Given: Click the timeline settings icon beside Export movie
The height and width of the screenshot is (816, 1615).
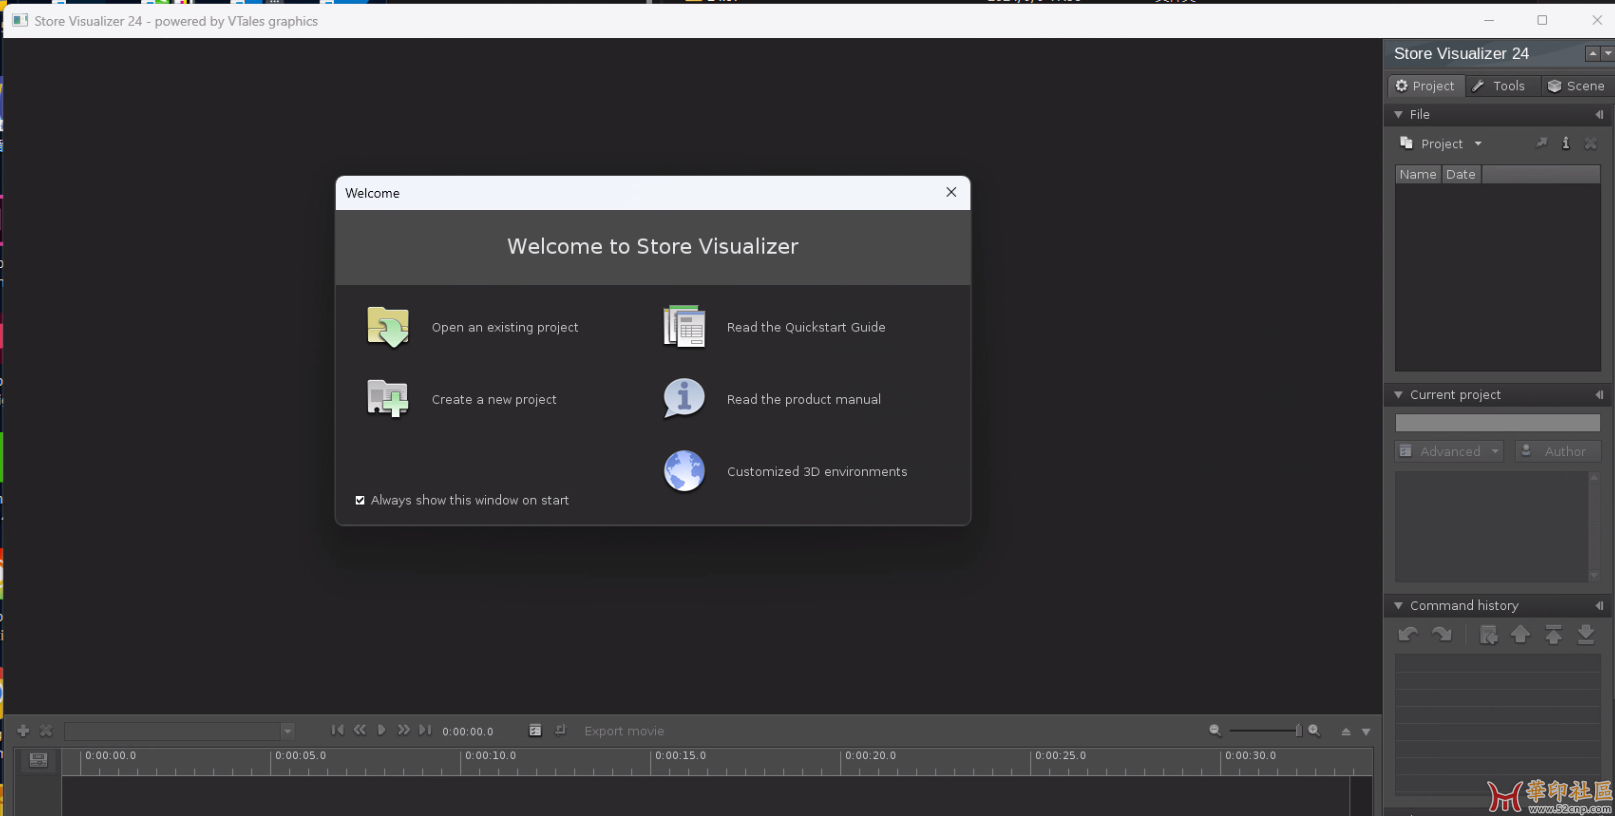Looking at the screenshot, I should [535, 730].
